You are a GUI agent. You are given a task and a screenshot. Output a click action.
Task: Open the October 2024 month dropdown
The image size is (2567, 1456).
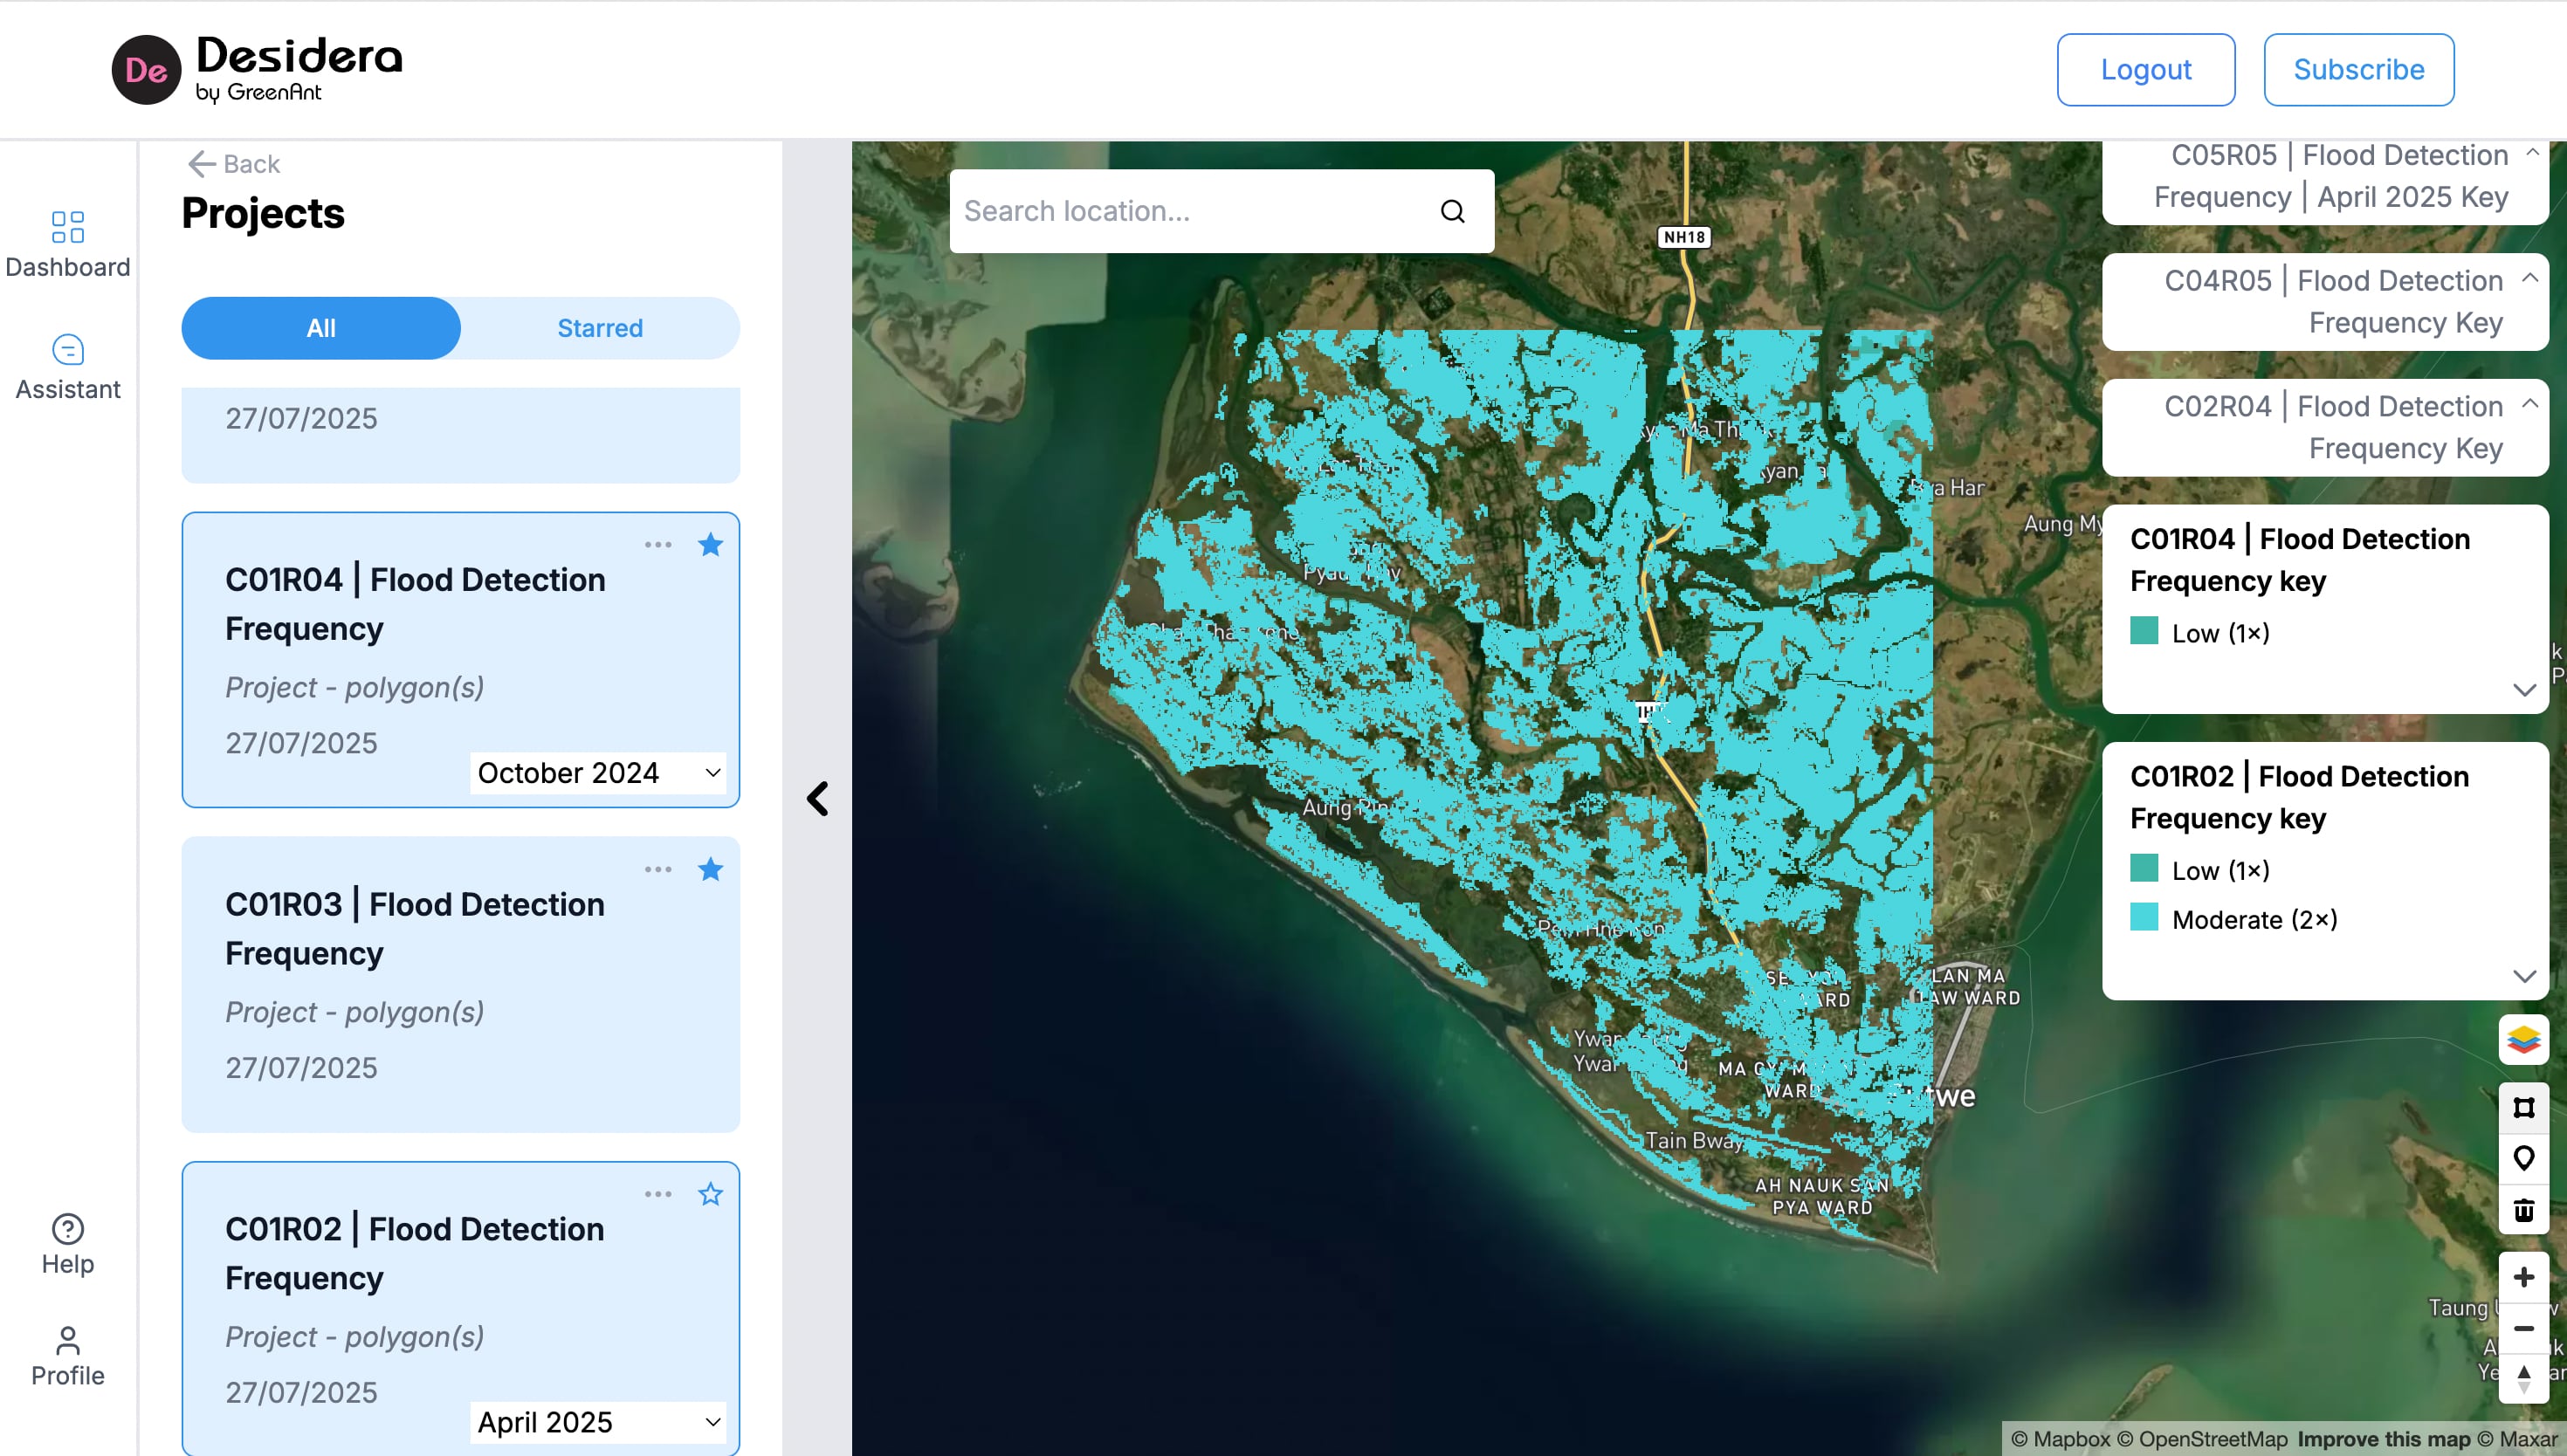click(597, 772)
